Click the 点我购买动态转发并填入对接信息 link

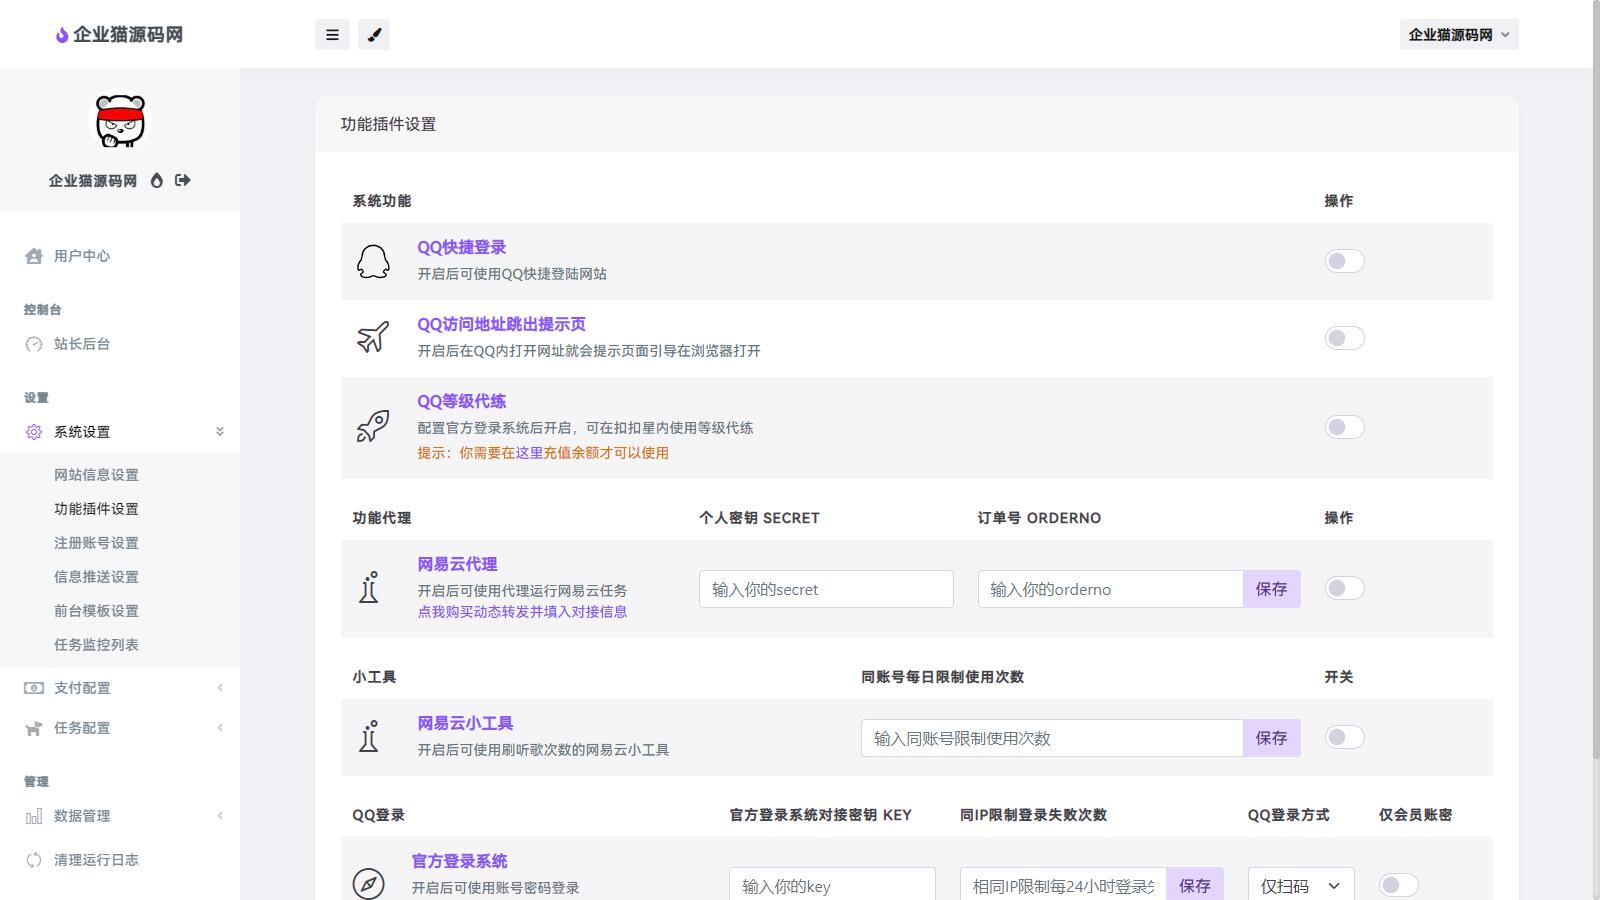click(x=522, y=612)
